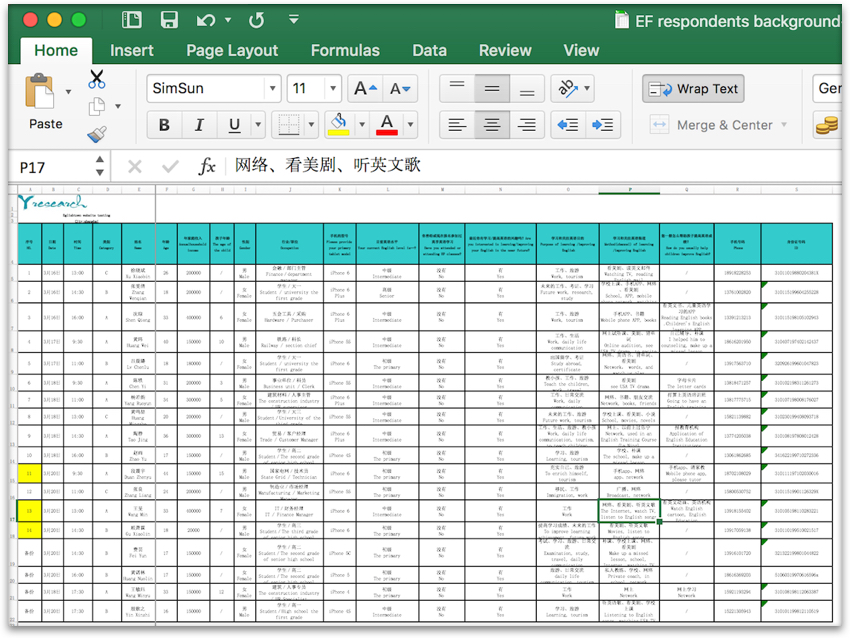This screenshot has height=638, width=850.
Task: Toggle center horizontal alignment
Action: click(492, 125)
